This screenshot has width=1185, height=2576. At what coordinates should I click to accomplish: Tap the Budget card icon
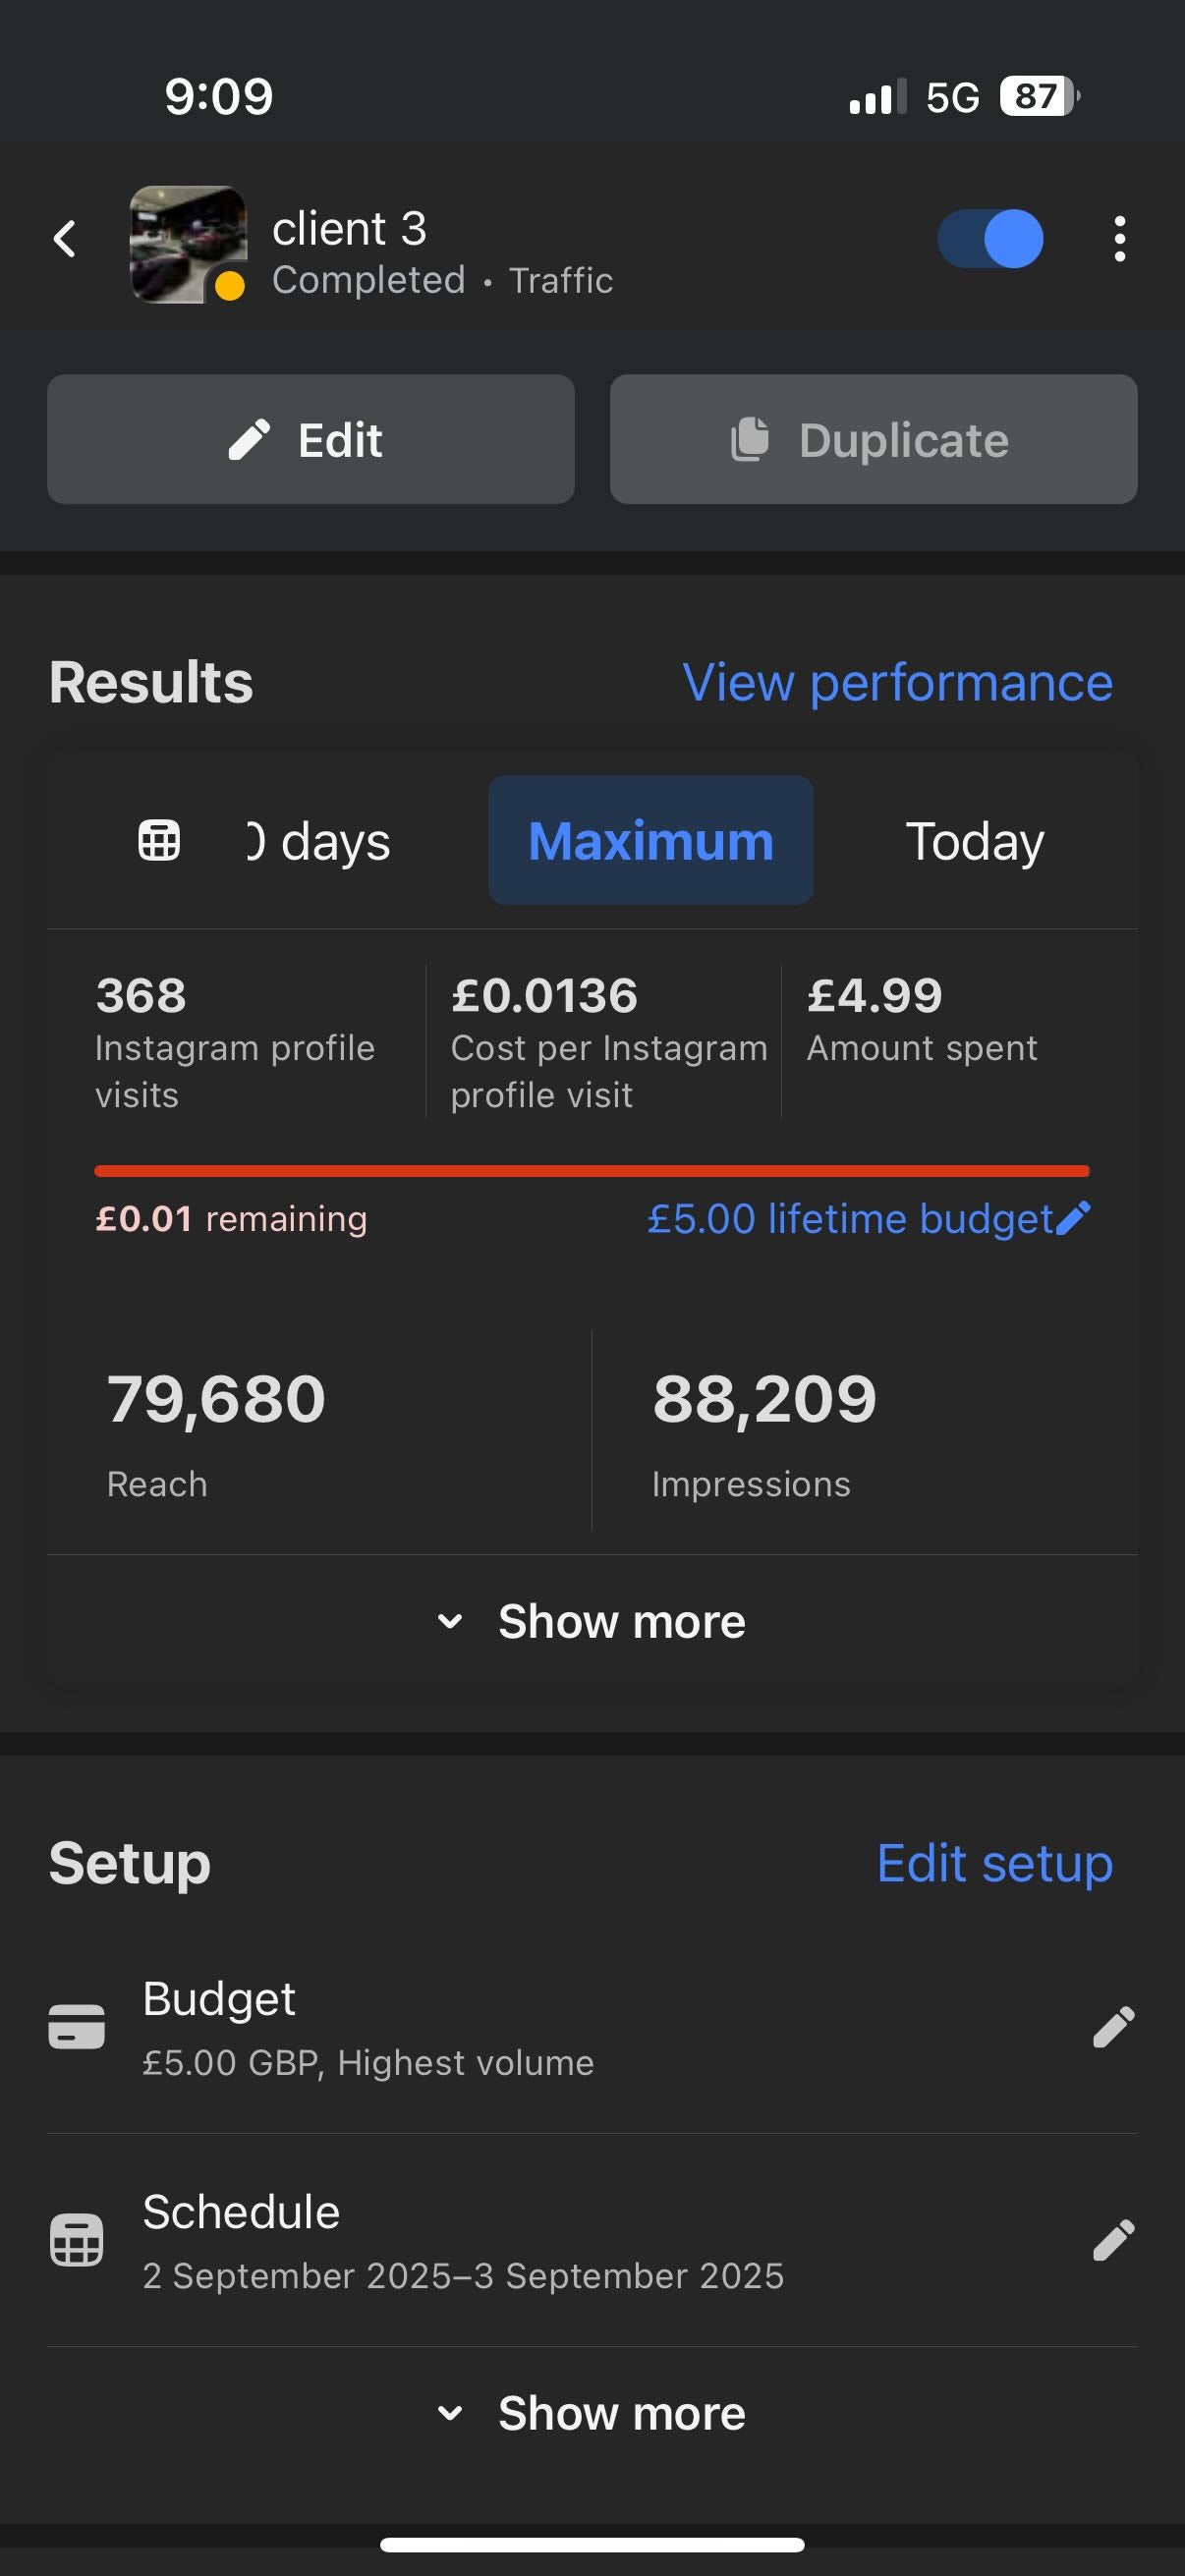click(x=77, y=2027)
